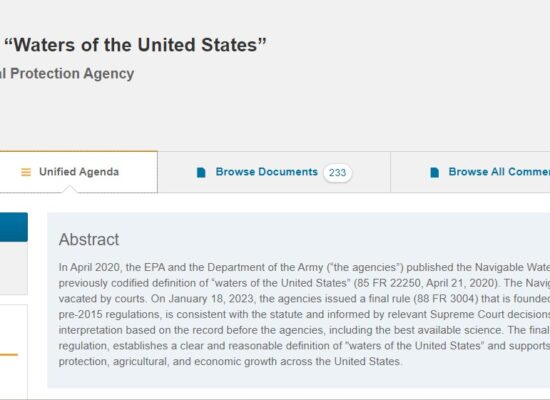550x400 pixels.
Task: Click the "January 18, 2023" date text
Action: [210, 299]
